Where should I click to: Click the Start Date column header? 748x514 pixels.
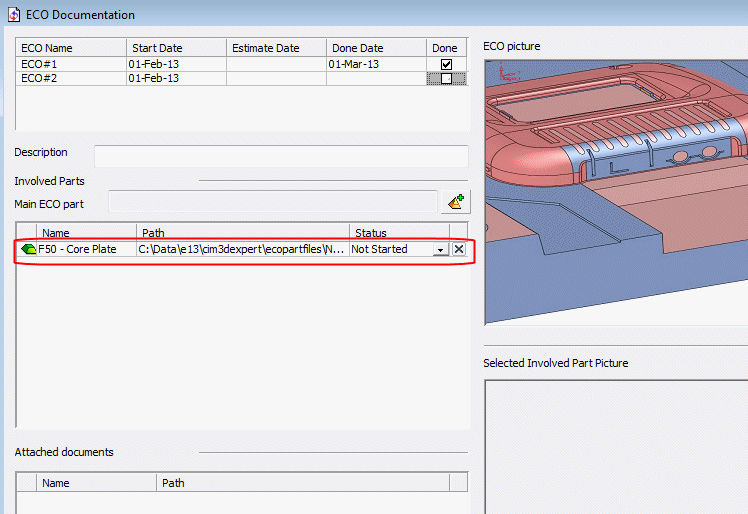click(176, 48)
